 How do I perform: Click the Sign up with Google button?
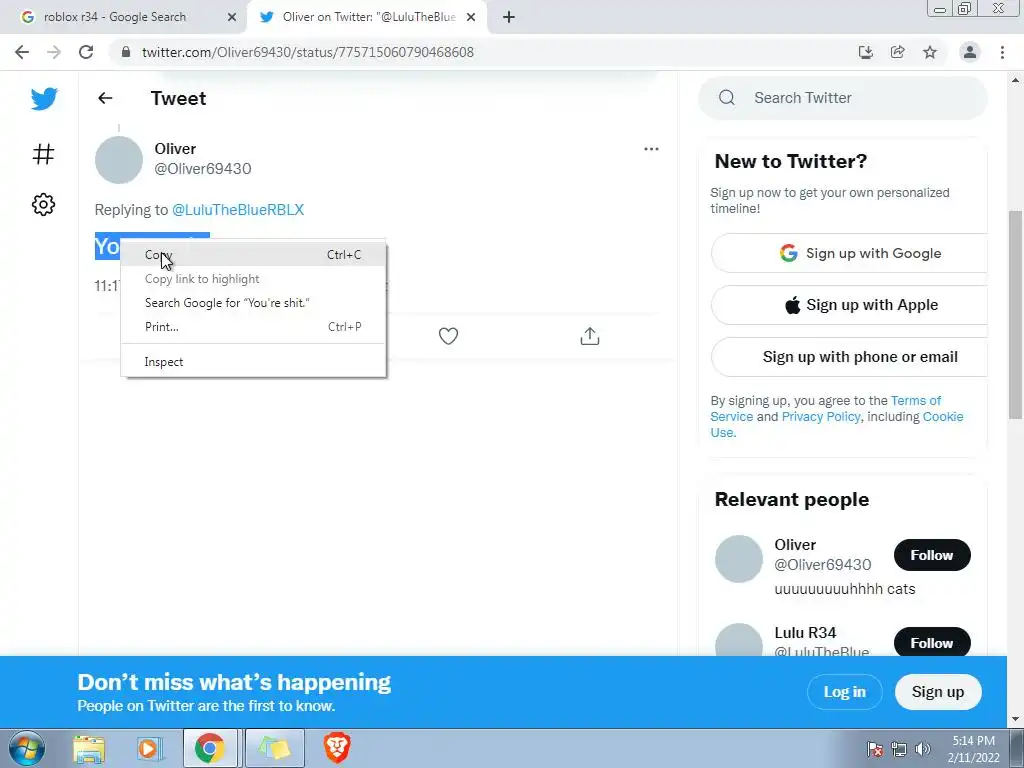[849, 253]
